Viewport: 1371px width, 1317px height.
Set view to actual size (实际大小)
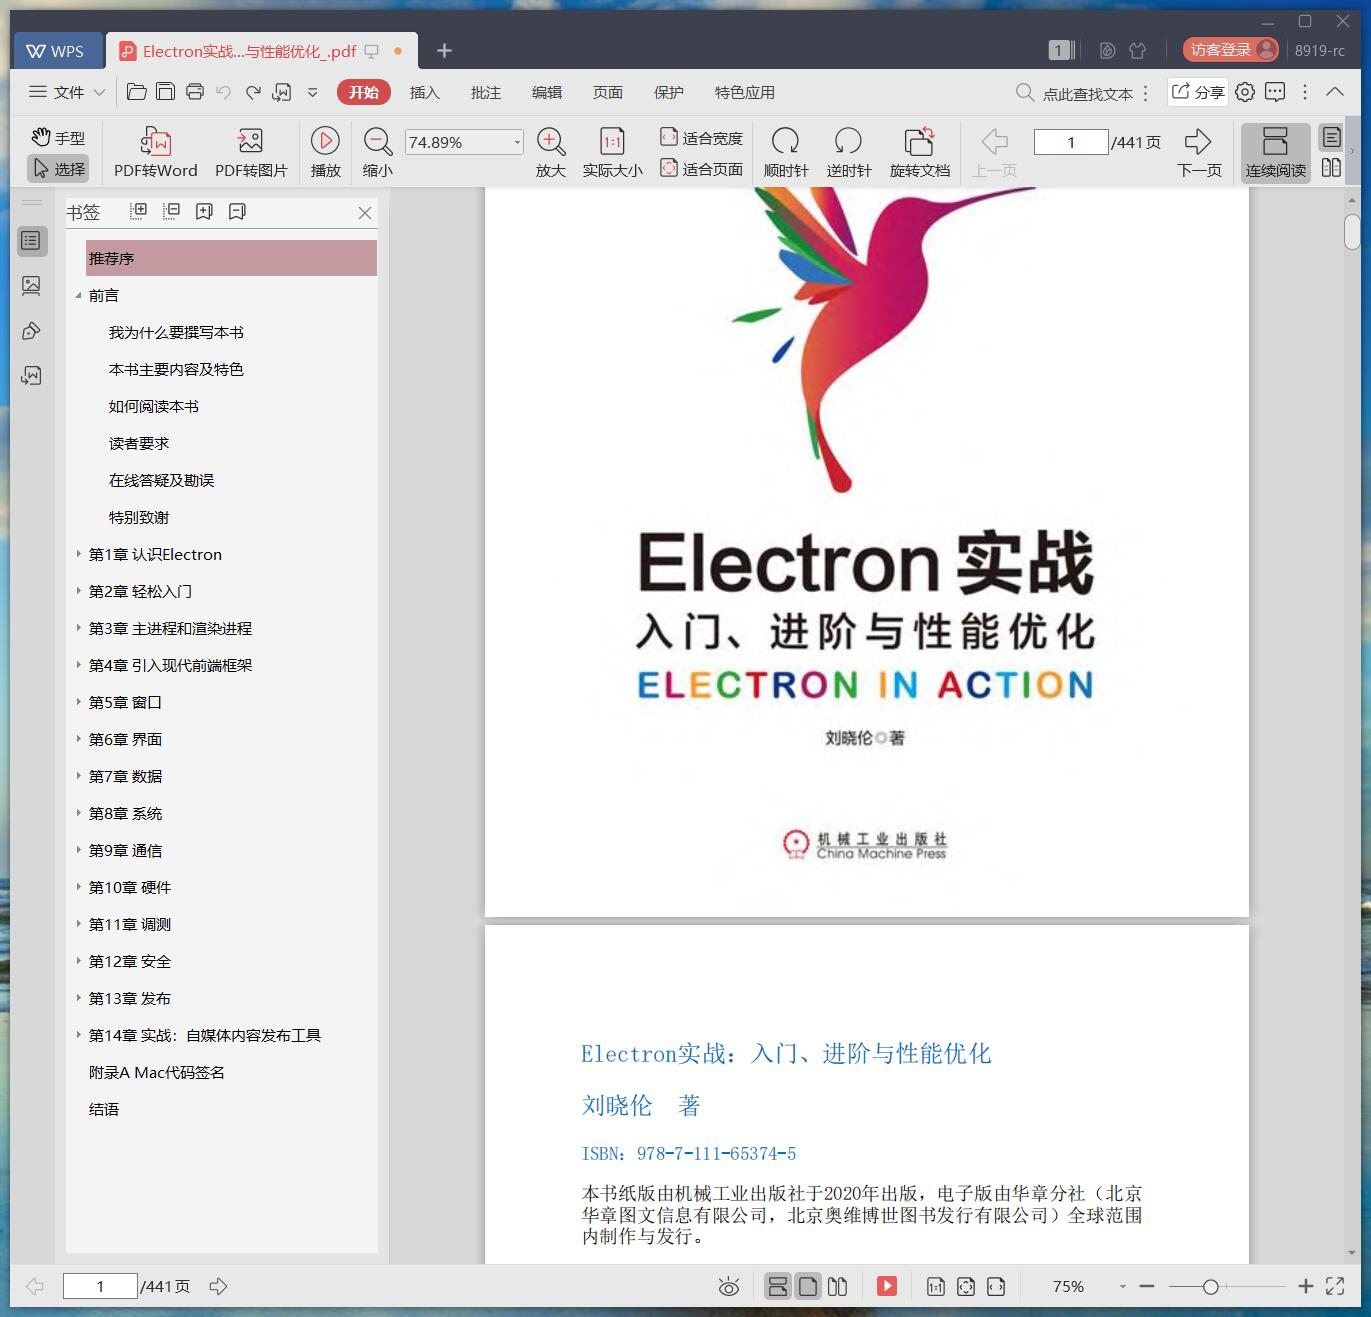[x=612, y=153]
